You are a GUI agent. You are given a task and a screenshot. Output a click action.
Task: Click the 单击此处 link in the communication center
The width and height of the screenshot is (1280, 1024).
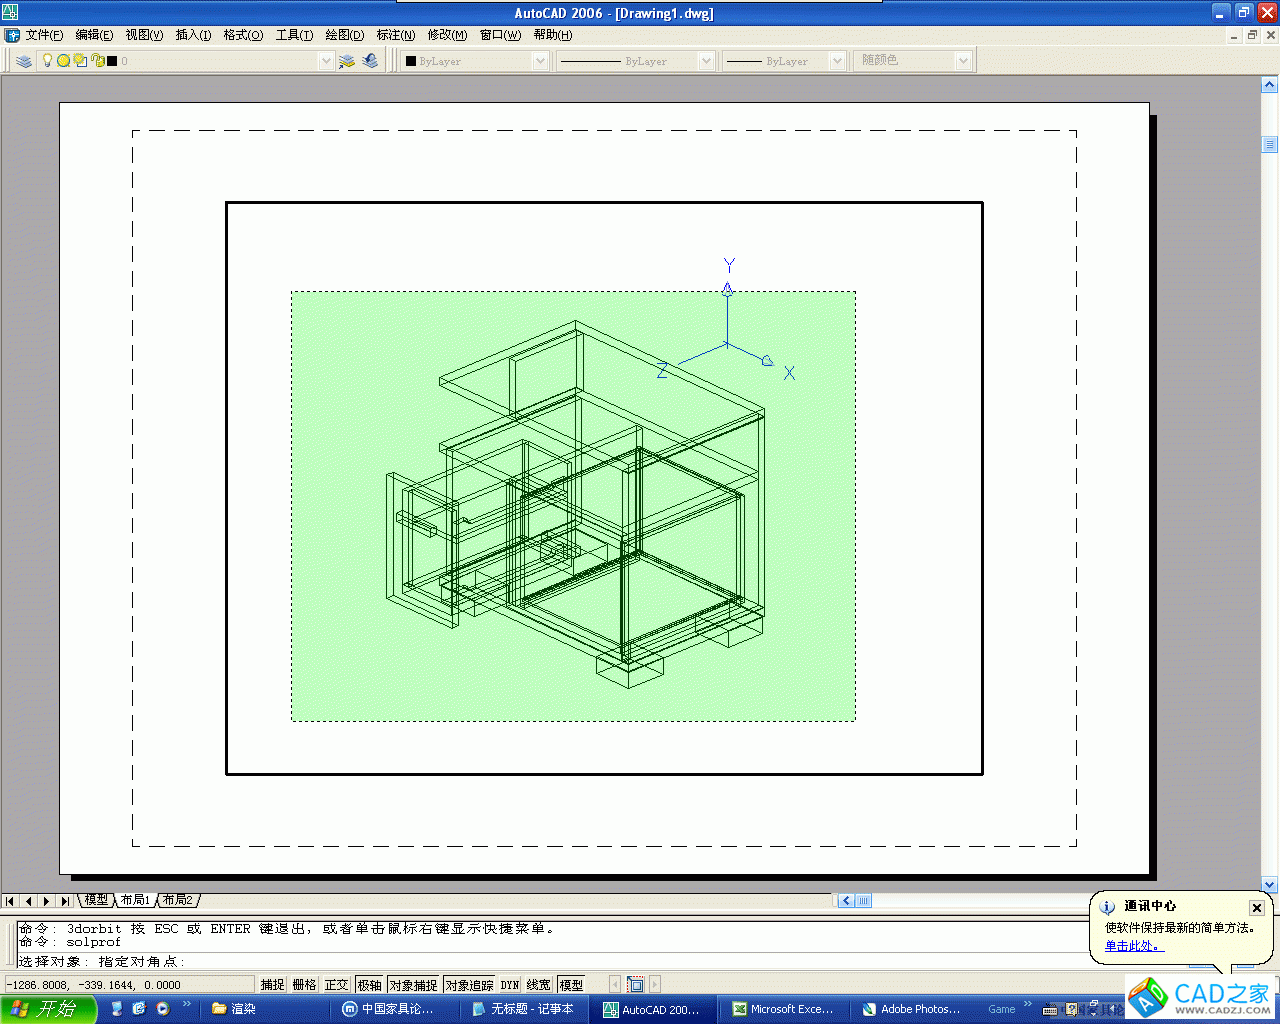click(1131, 945)
